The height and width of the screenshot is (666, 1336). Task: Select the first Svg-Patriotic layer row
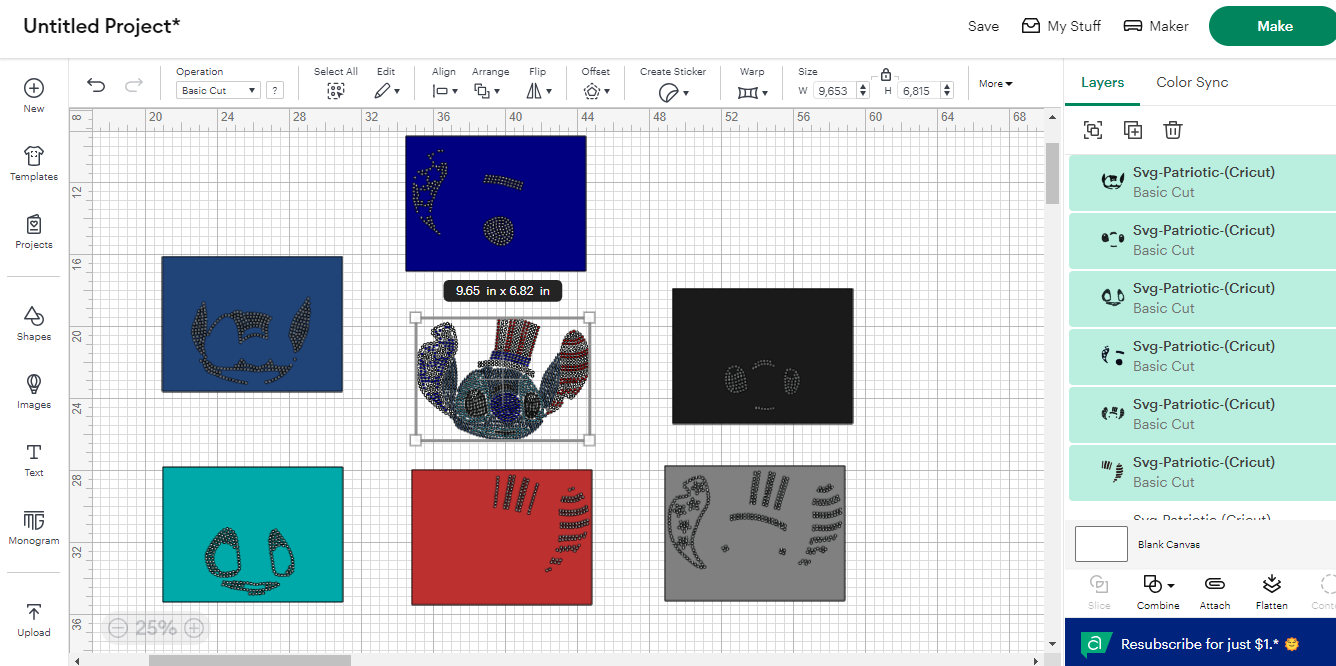coord(1202,182)
